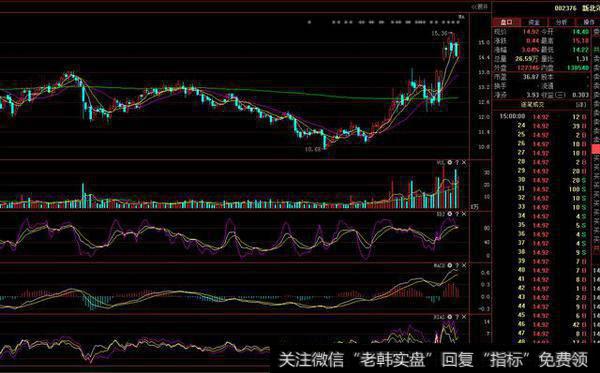Switch to the 分析 tab
This screenshot has width=600, height=373.
pos(561,22)
